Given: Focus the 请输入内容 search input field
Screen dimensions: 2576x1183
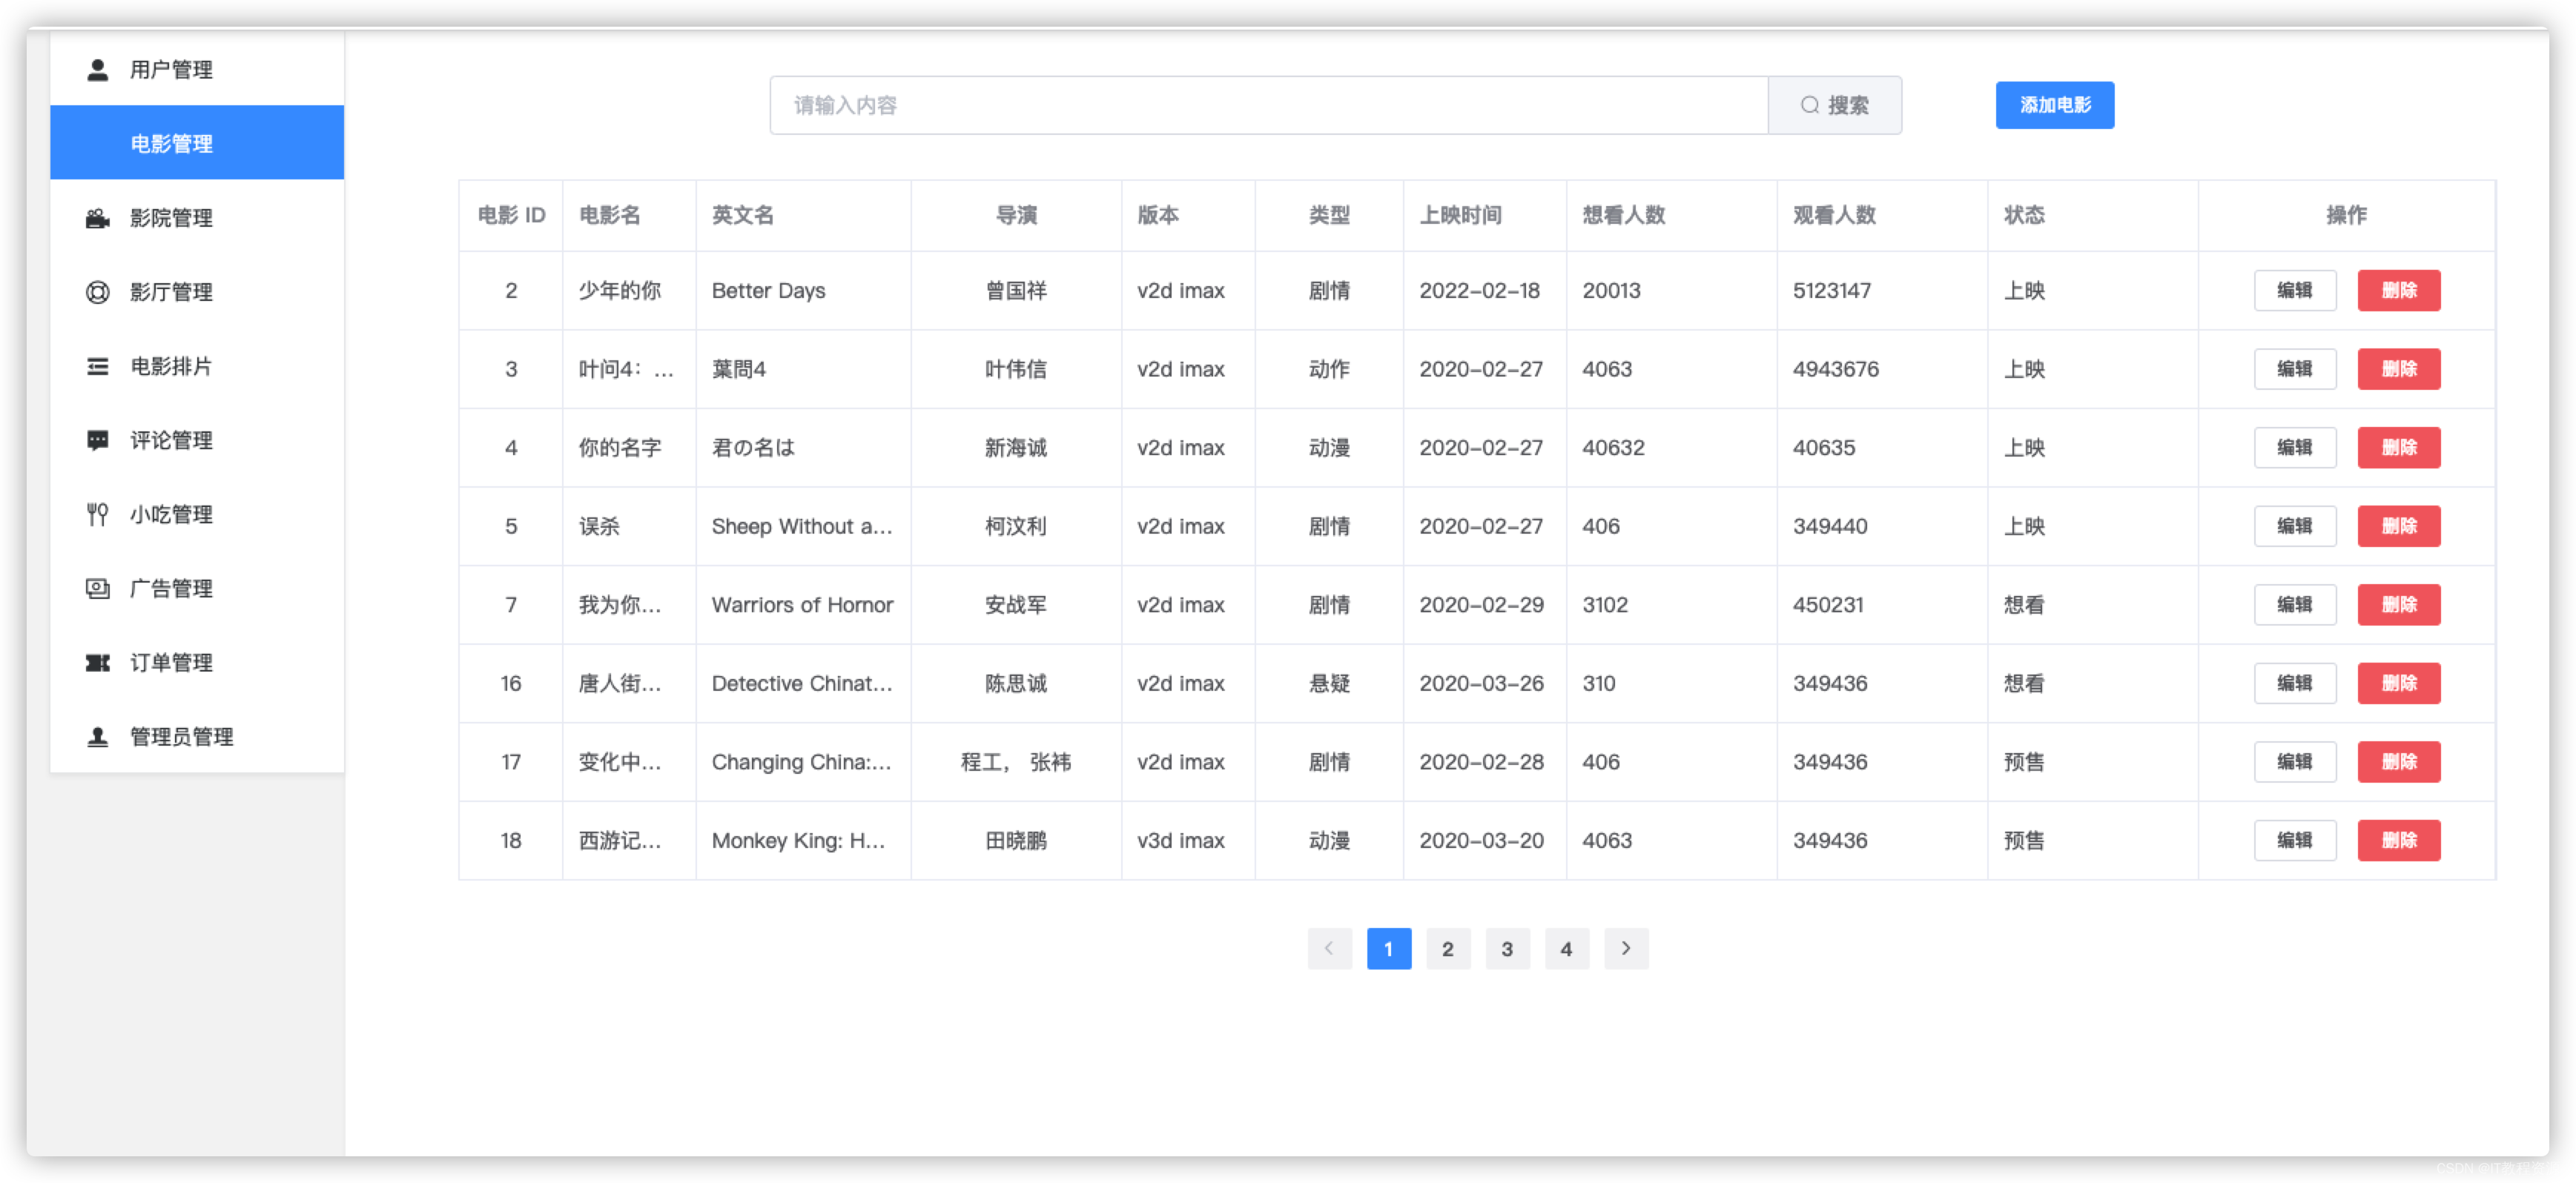Looking at the screenshot, I should point(1267,105).
